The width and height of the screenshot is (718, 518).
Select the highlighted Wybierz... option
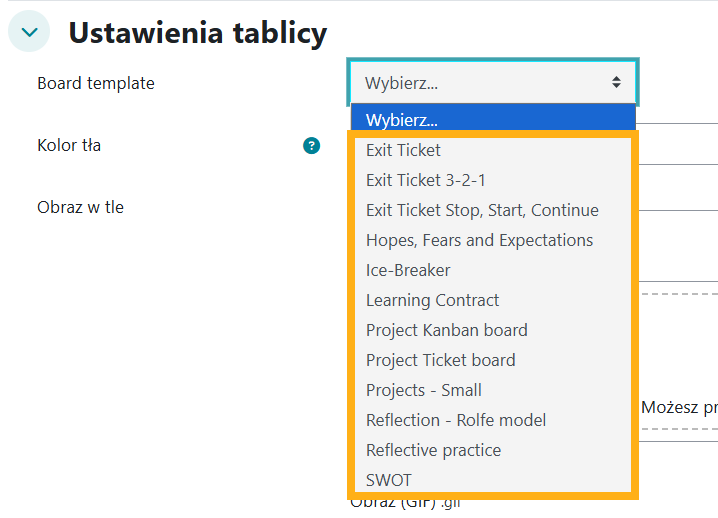(x=402, y=120)
